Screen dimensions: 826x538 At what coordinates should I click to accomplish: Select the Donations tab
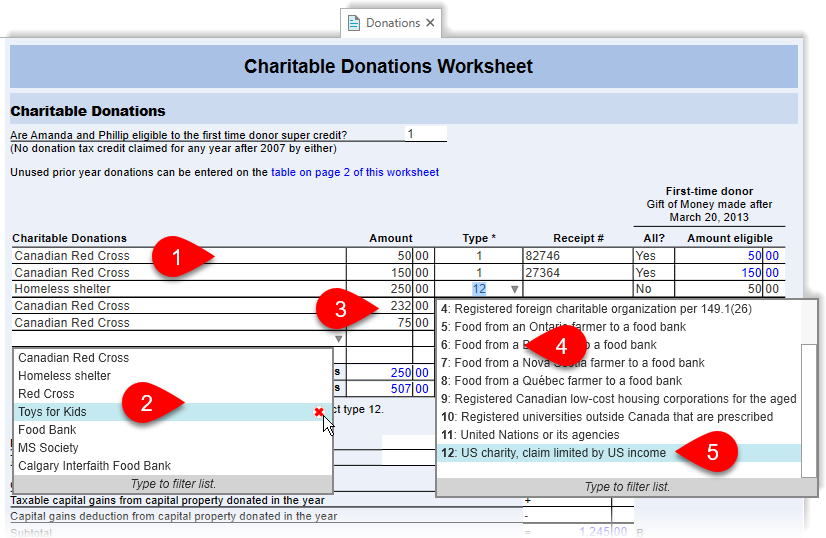pyautogui.click(x=391, y=23)
